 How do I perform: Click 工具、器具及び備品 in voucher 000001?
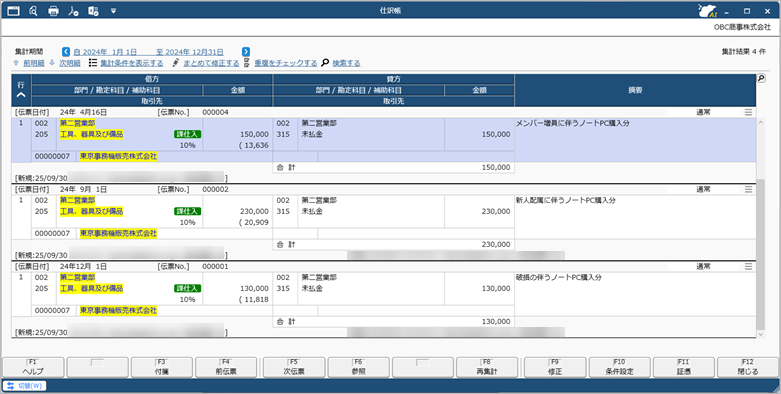(x=91, y=289)
